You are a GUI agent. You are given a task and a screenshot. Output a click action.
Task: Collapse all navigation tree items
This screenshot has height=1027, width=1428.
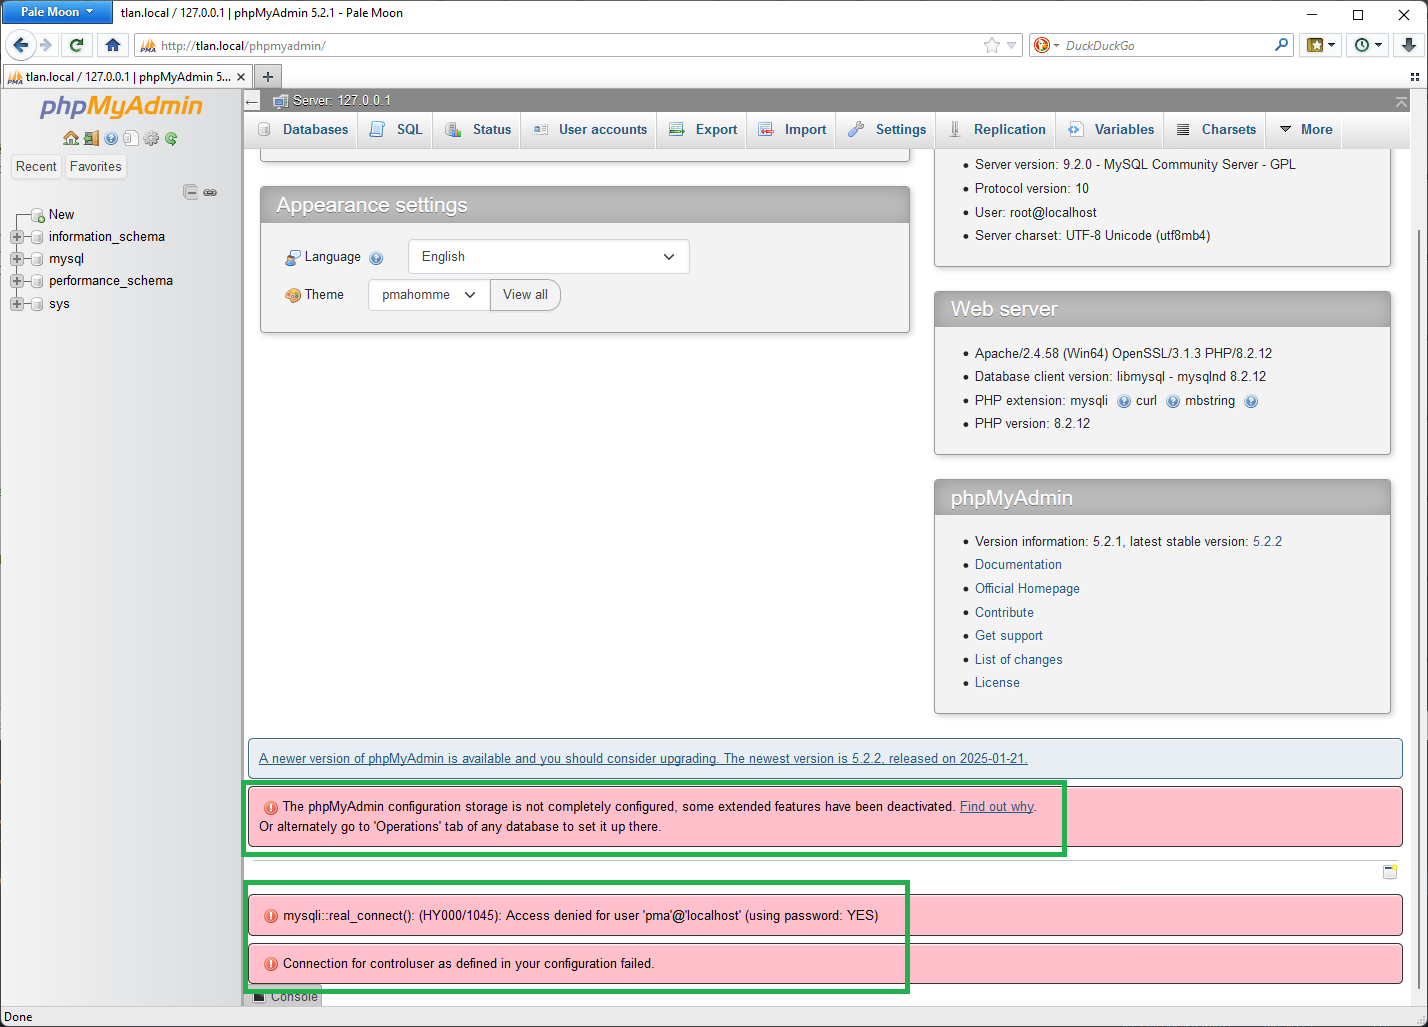click(x=190, y=192)
